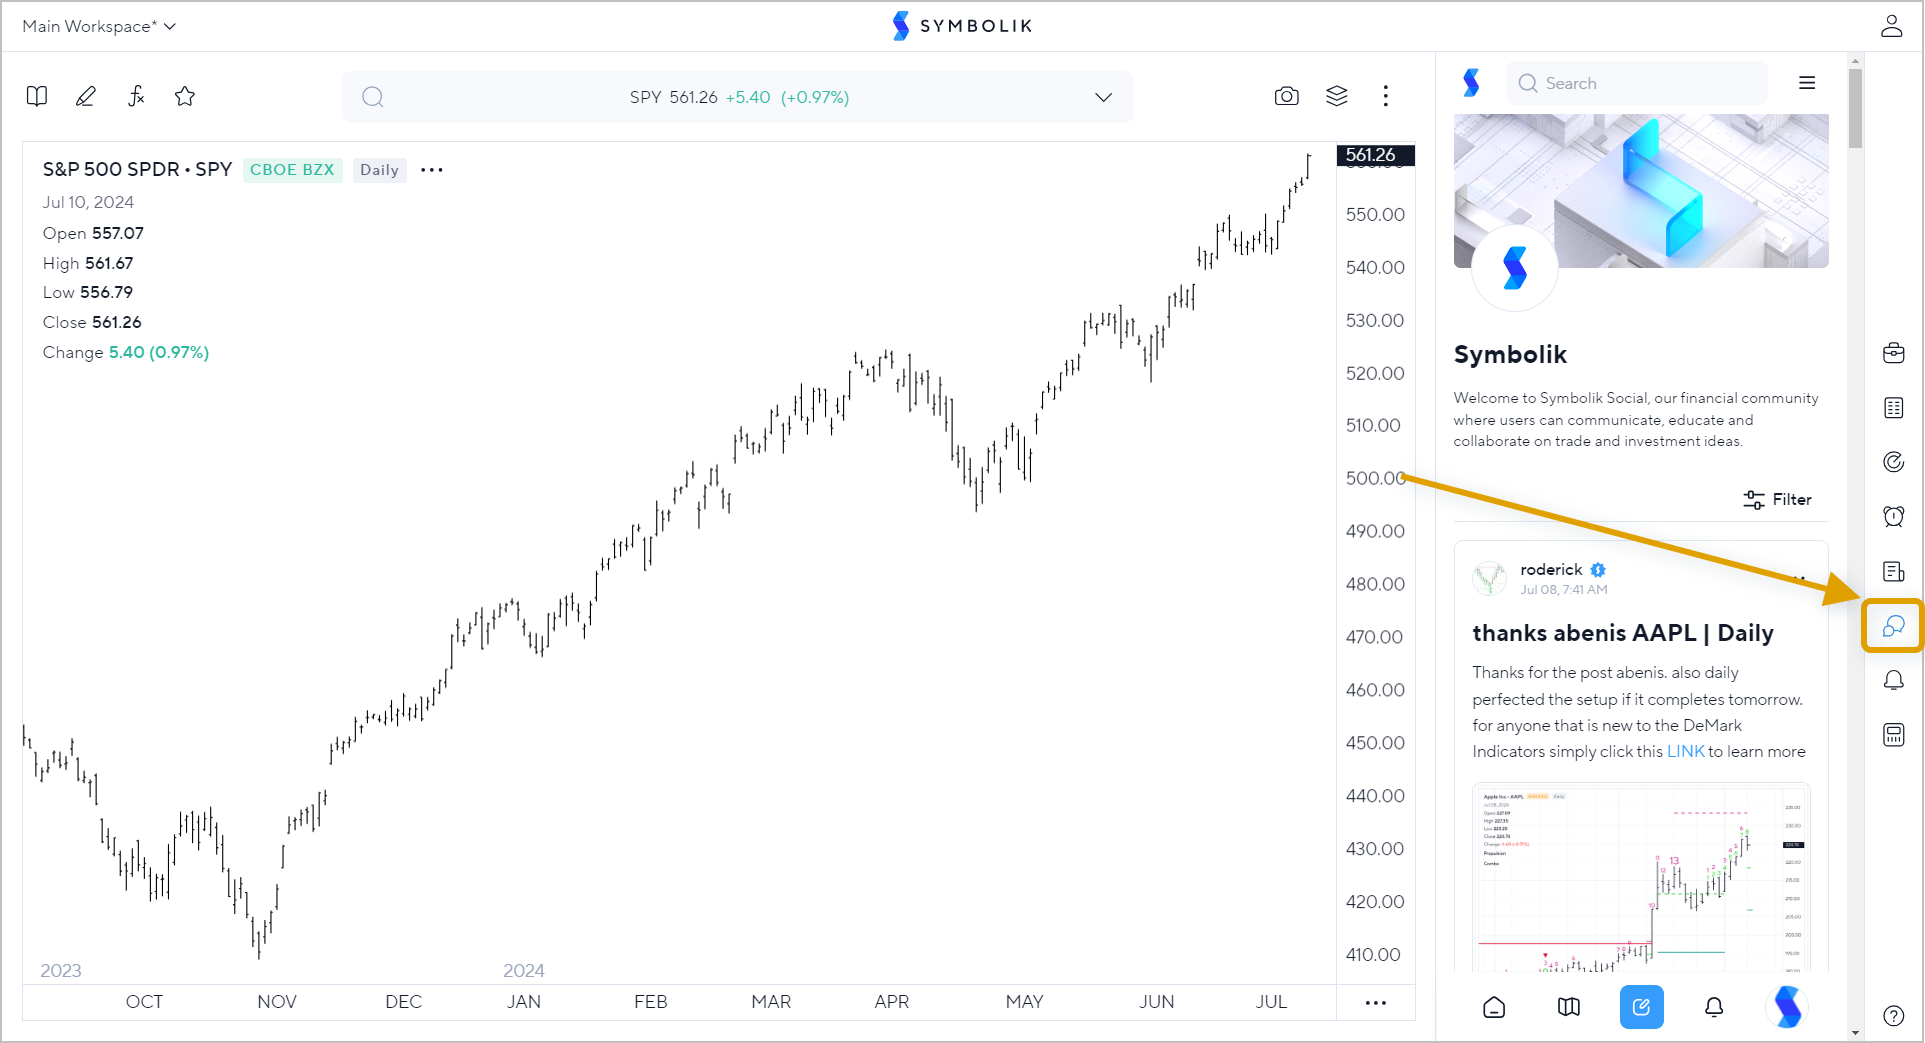Image resolution: width=1925 pixels, height=1043 pixels.
Task: Click the Open 557.07 value
Action: [x=118, y=233]
